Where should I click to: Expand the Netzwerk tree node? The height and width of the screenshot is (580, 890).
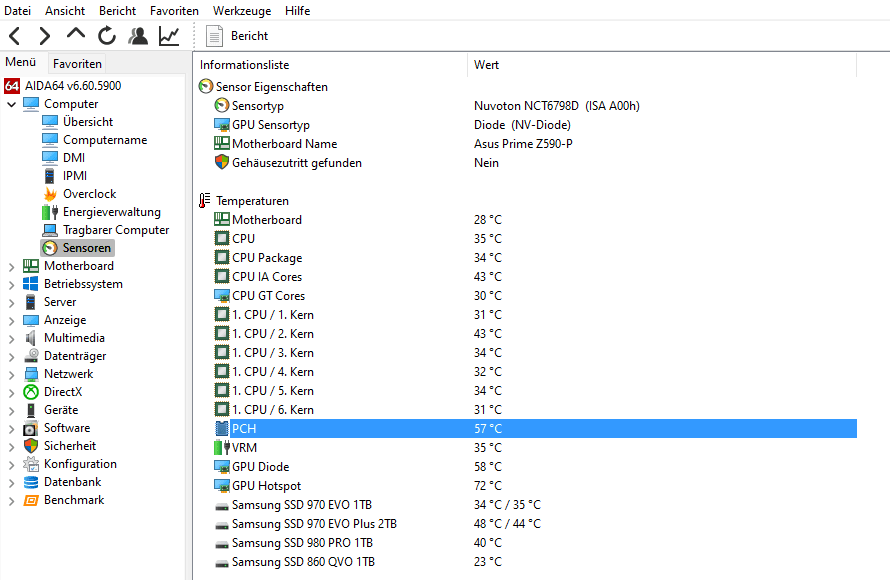coord(11,375)
